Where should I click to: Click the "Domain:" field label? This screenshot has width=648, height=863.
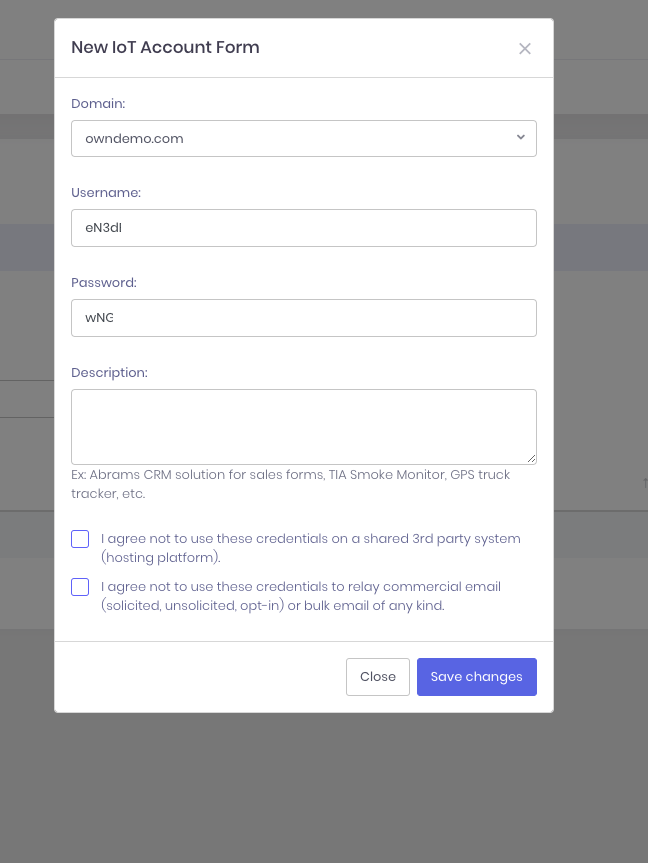(x=98, y=103)
